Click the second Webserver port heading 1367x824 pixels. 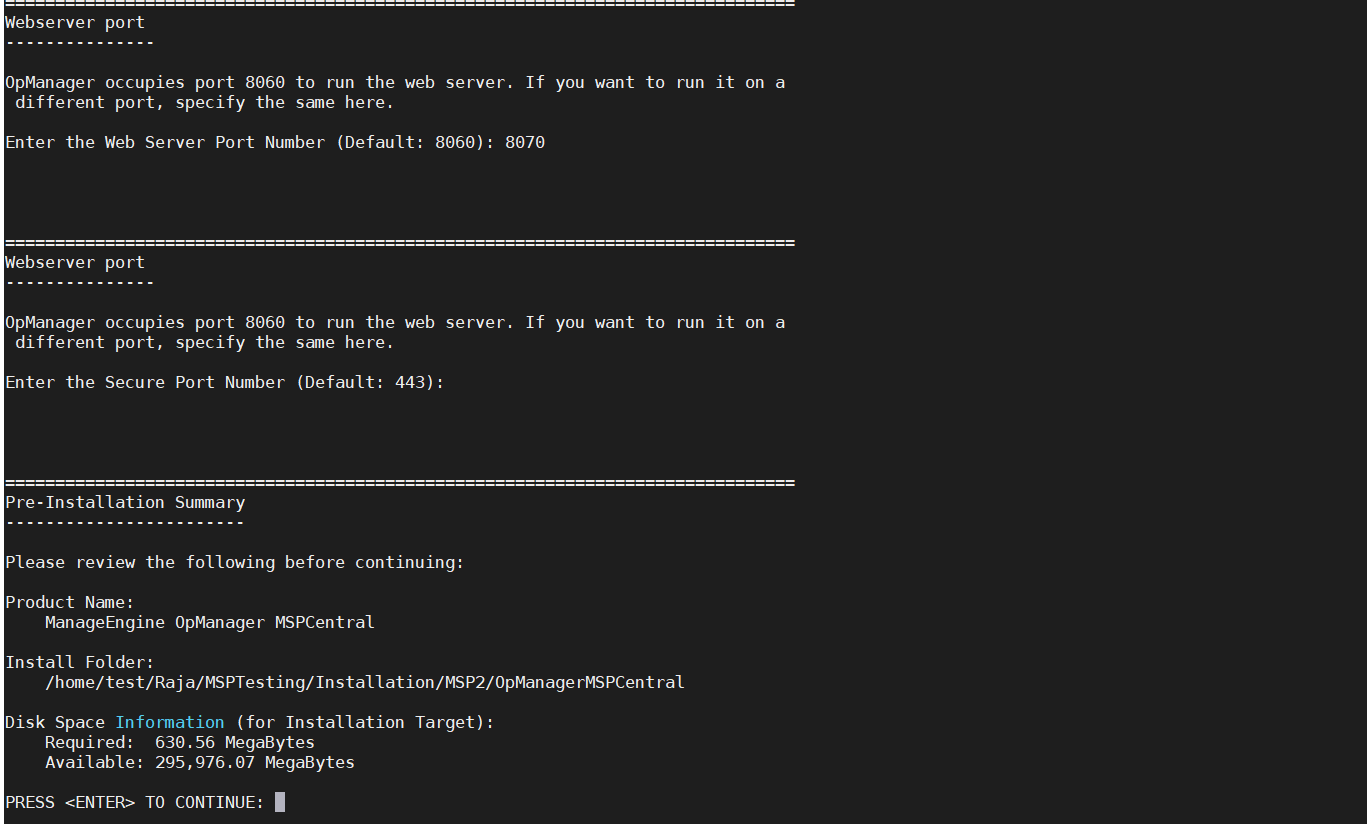[x=75, y=262]
